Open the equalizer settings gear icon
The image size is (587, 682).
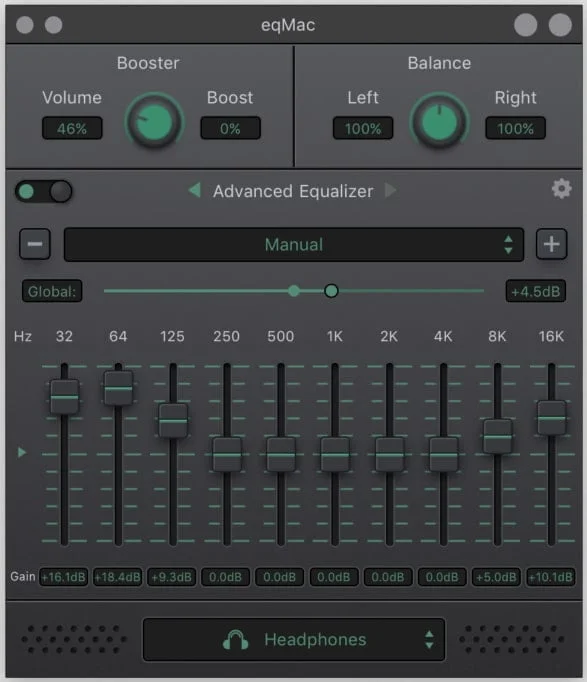pyautogui.click(x=561, y=189)
